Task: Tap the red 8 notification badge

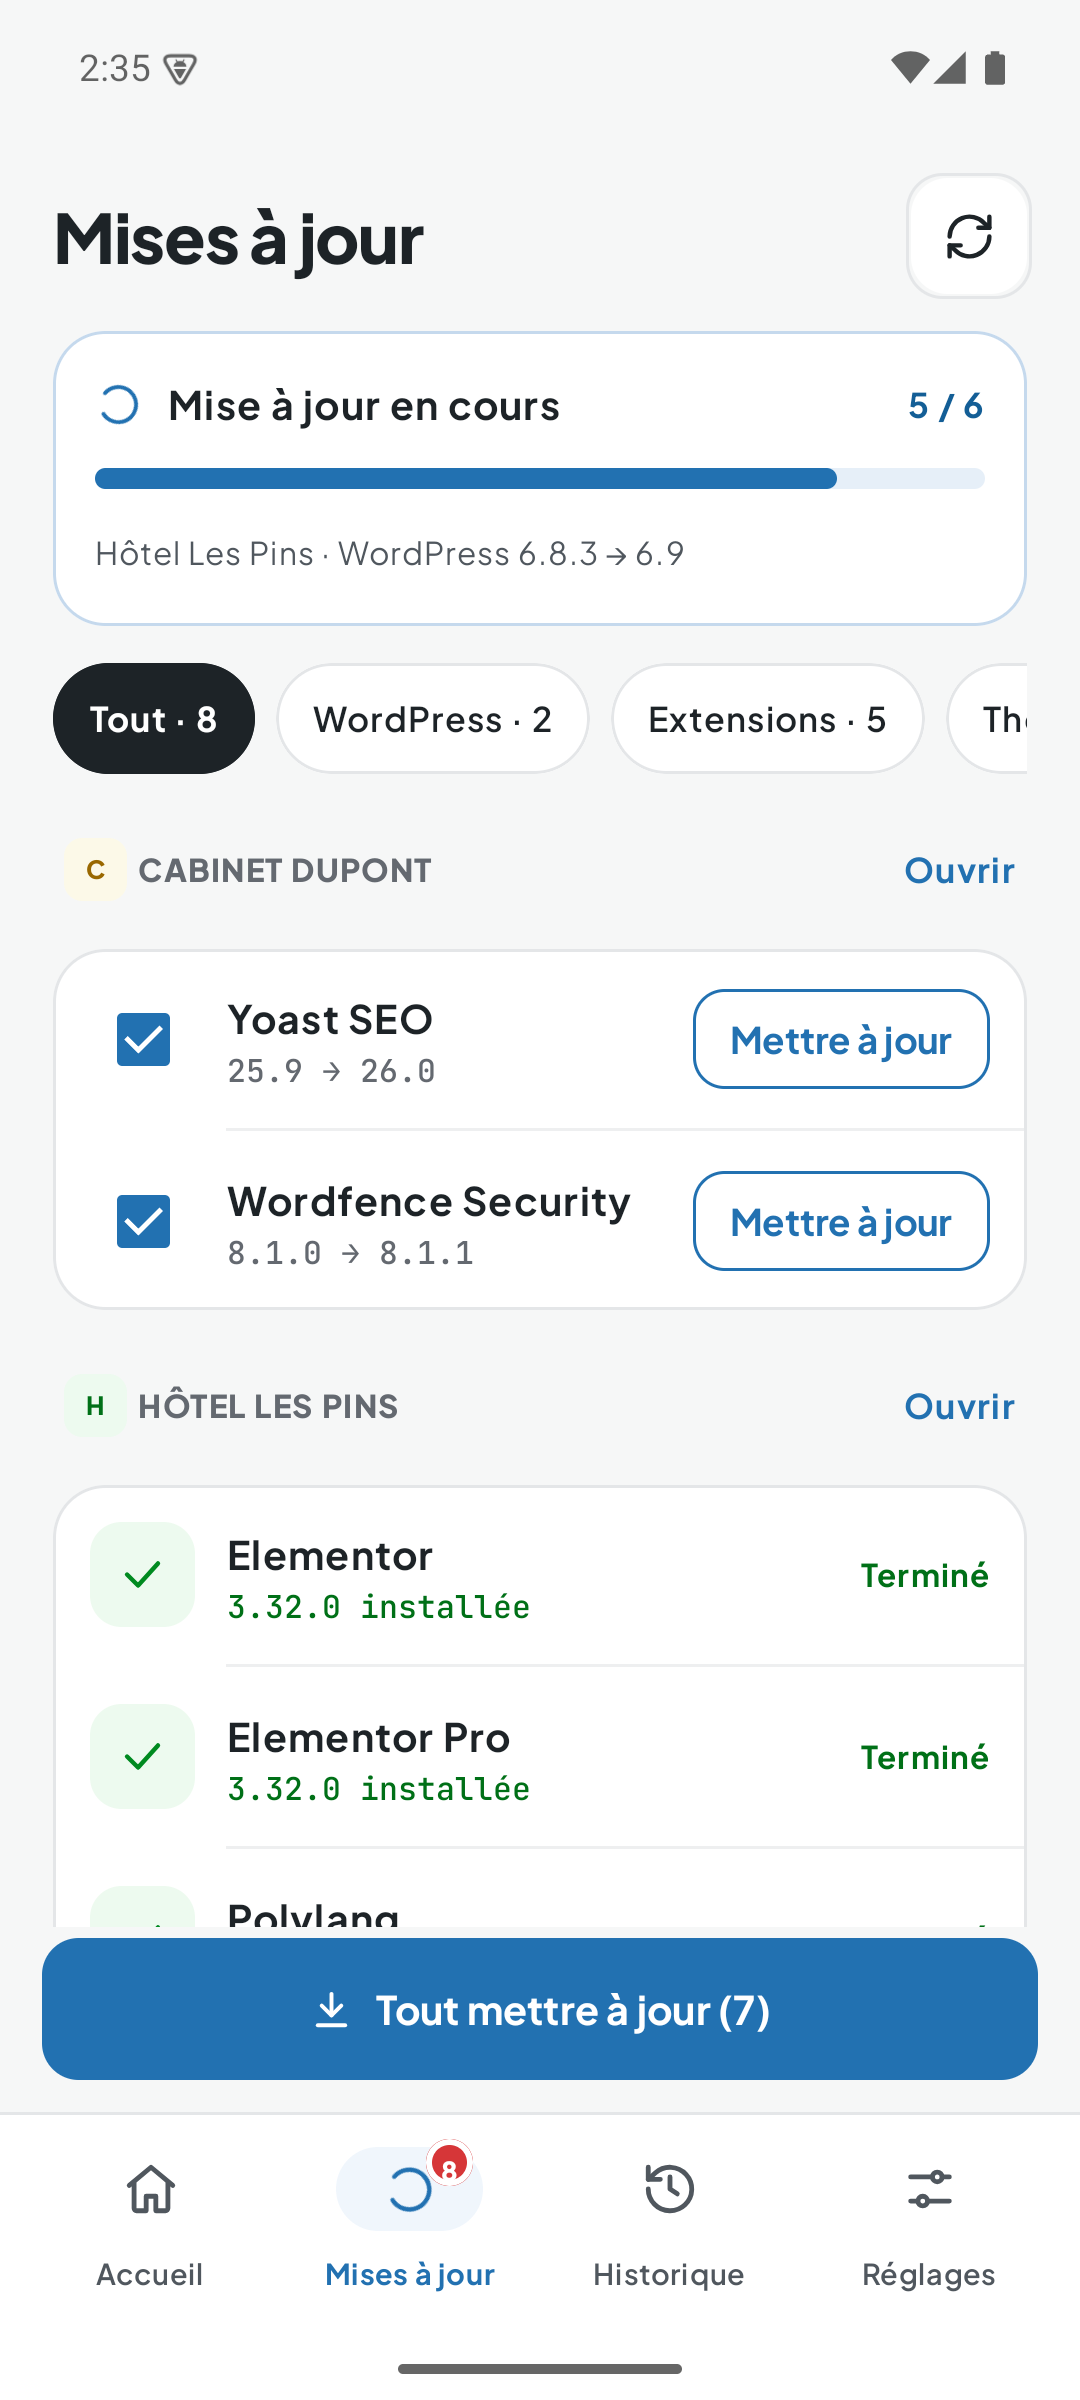Action: [449, 2167]
